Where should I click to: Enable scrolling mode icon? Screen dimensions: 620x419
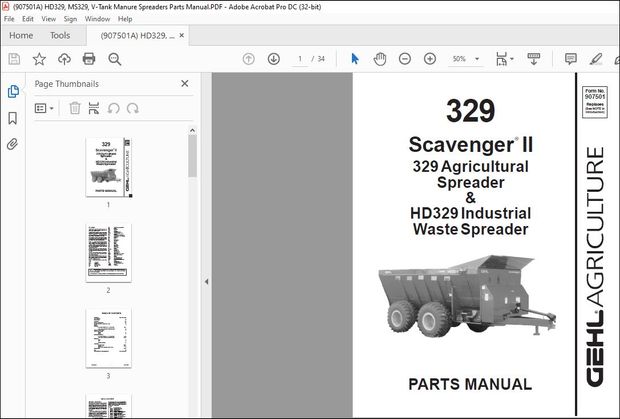pyautogui.click(x=534, y=59)
